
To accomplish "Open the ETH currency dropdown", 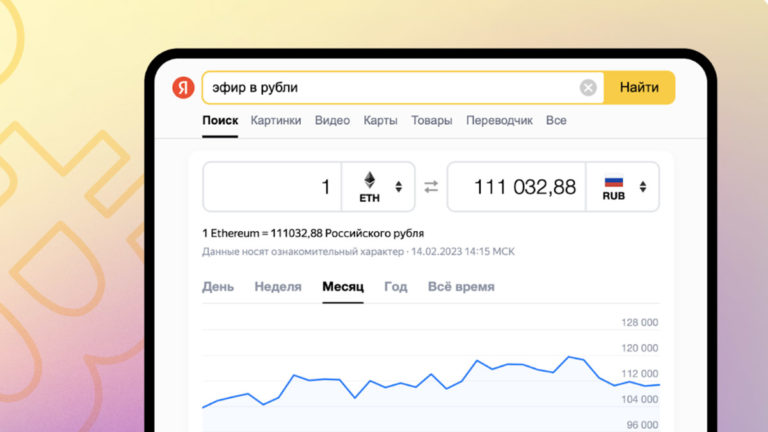I will (x=399, y=187).
